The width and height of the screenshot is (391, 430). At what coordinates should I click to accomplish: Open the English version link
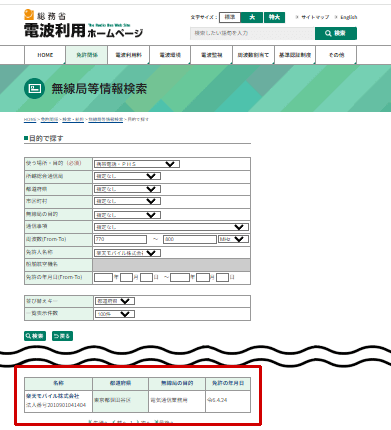pos(348,17)
